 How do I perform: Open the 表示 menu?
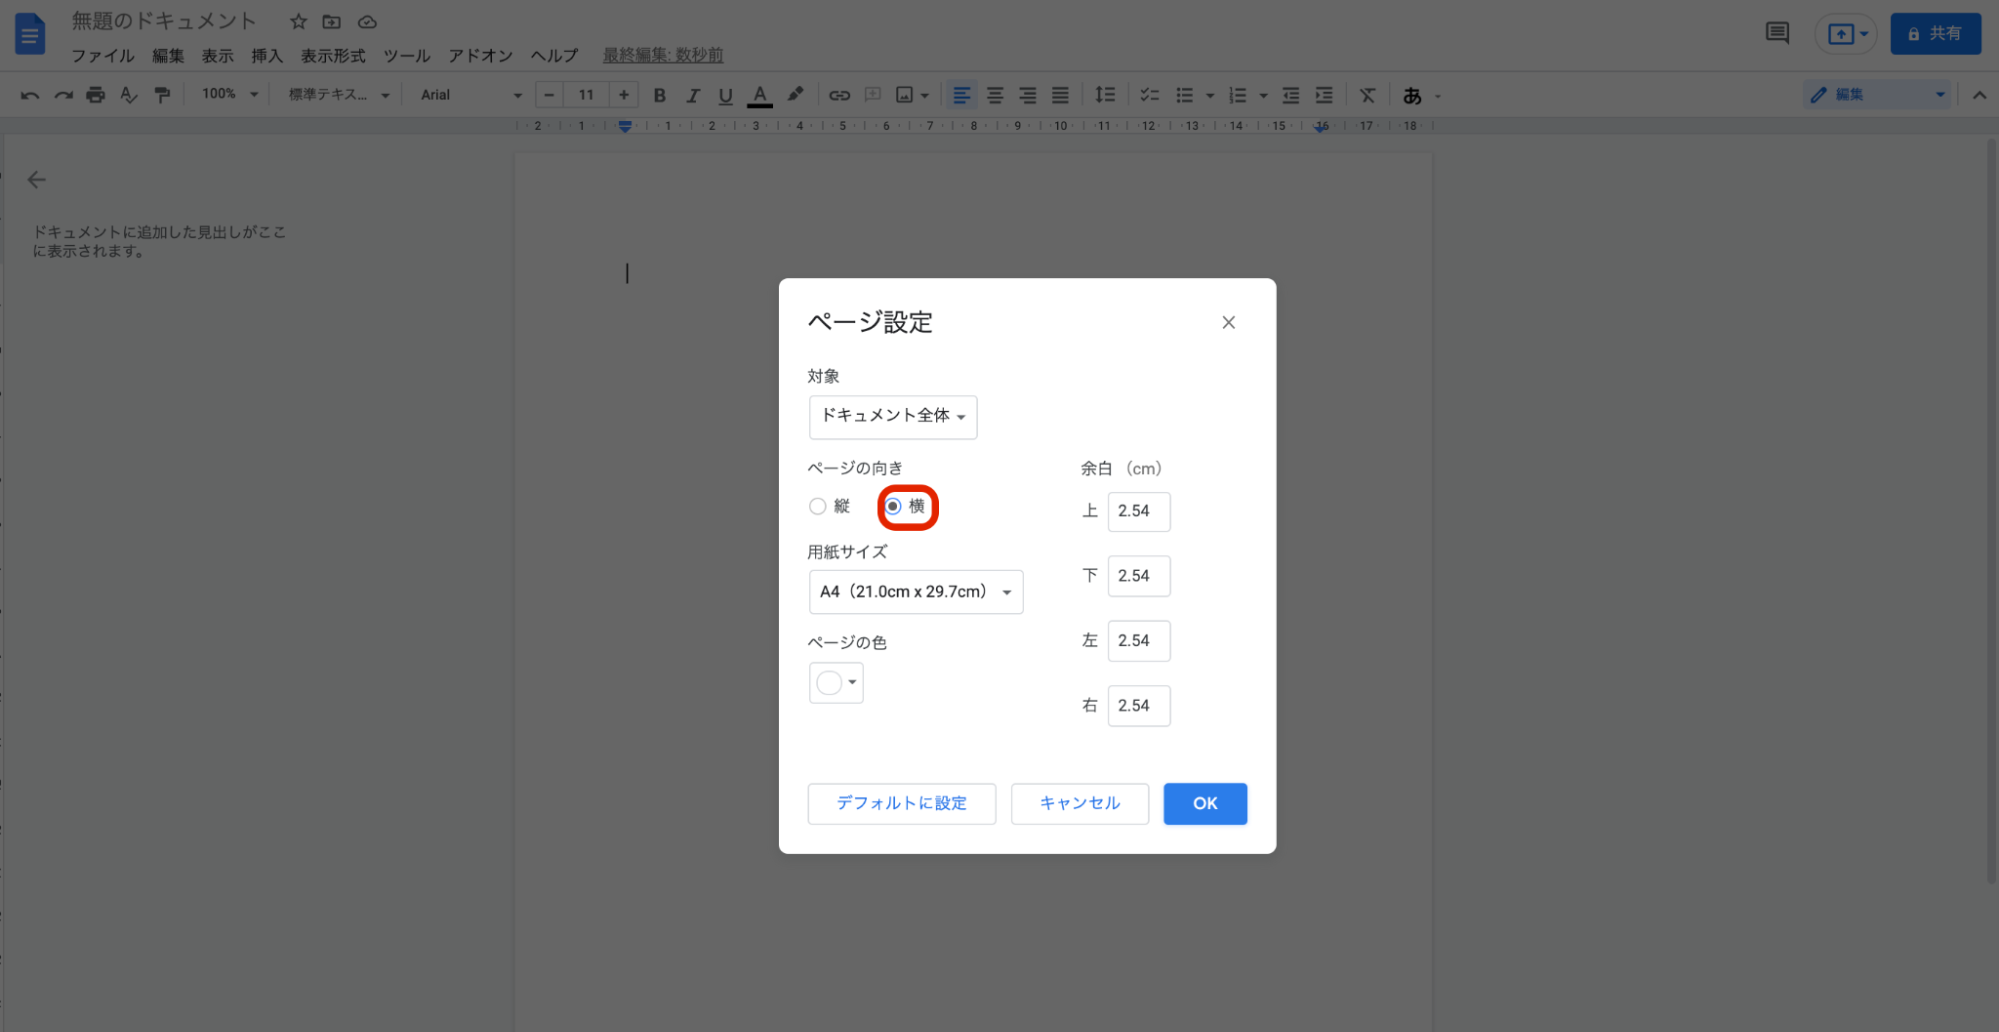217,56
